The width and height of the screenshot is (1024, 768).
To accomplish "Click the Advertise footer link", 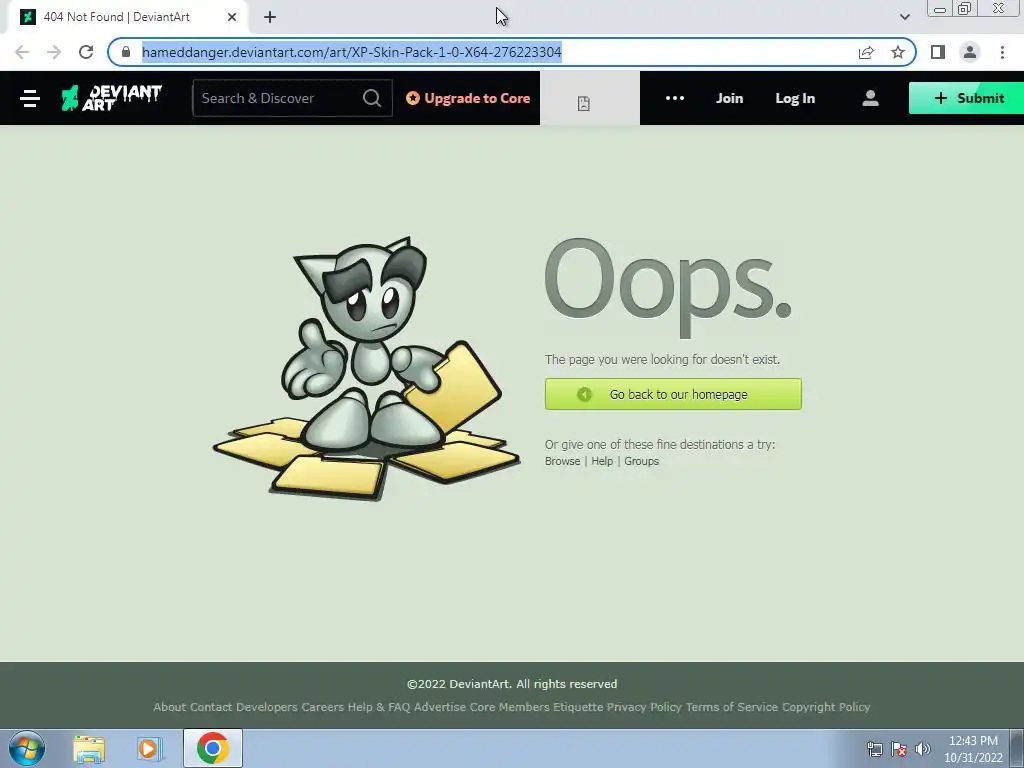I will (440, 707).
